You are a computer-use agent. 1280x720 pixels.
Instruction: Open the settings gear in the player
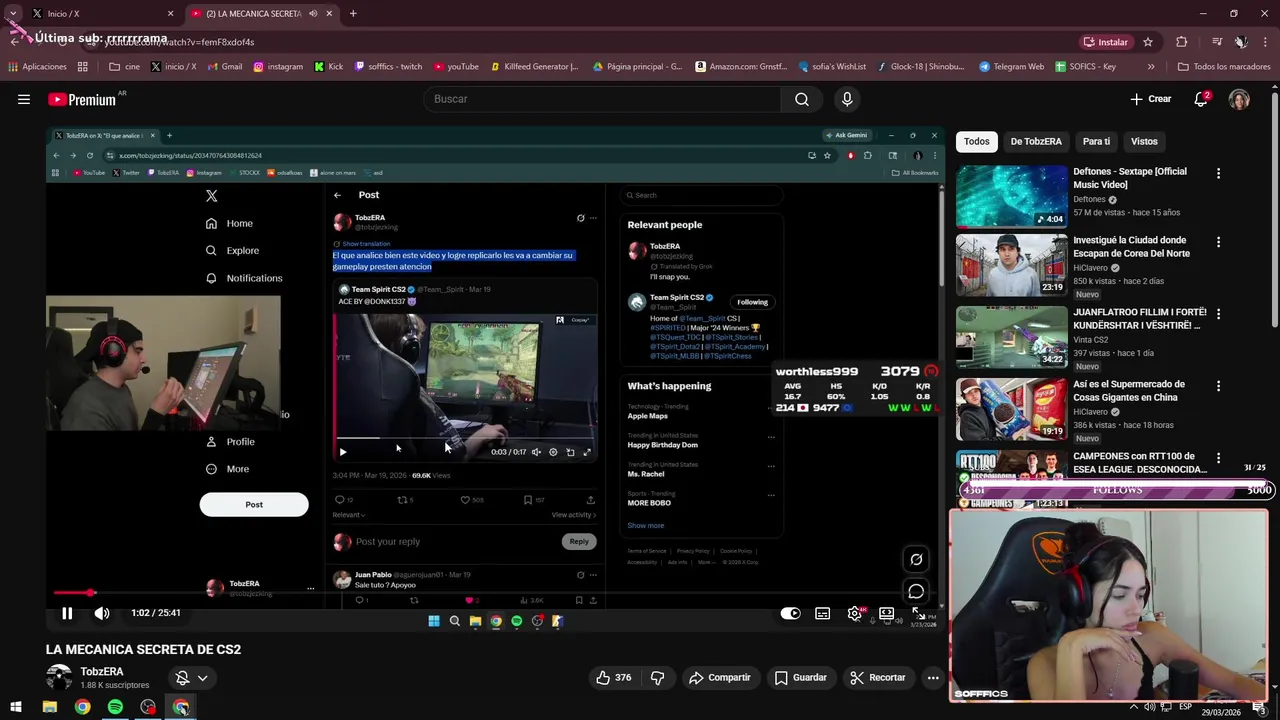(x=854, y=613)
